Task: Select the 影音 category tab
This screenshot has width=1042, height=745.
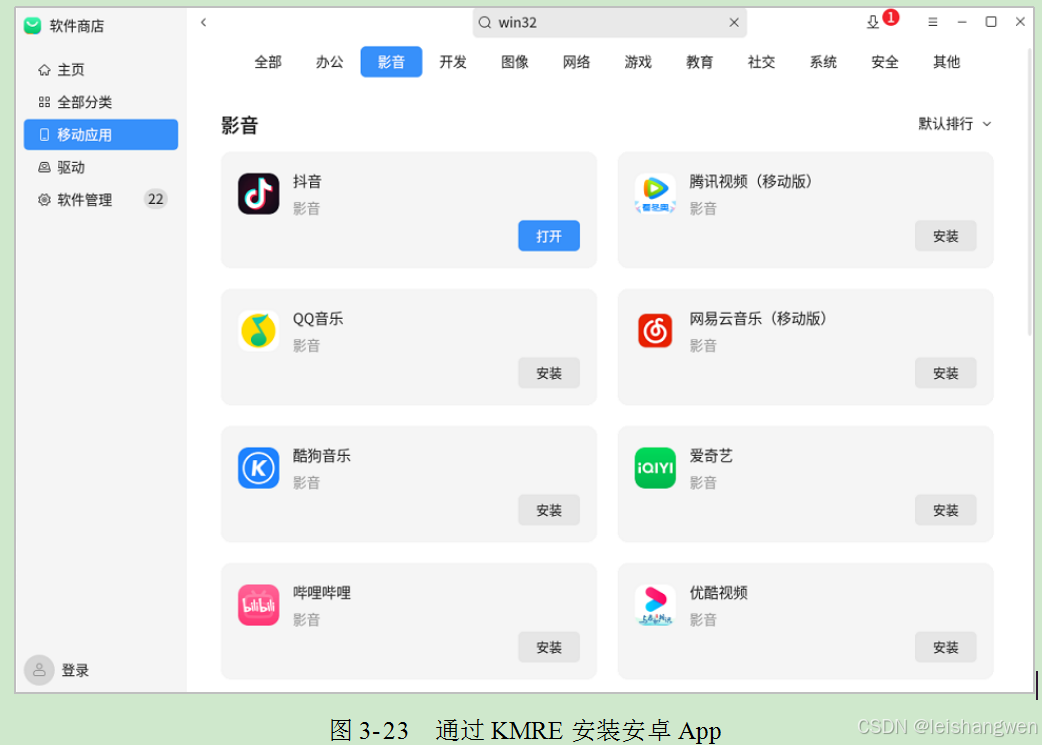Action: click(391, 62)
